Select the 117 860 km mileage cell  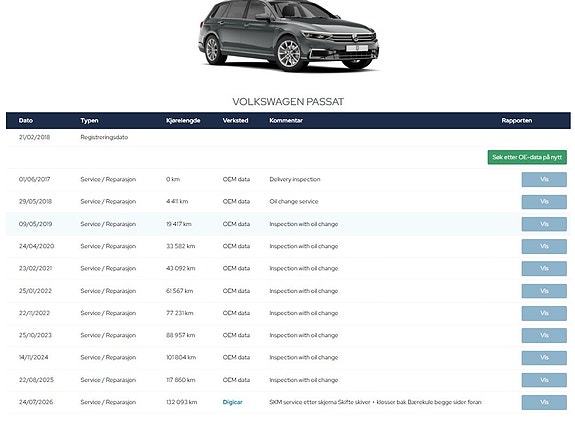point(180,380)
